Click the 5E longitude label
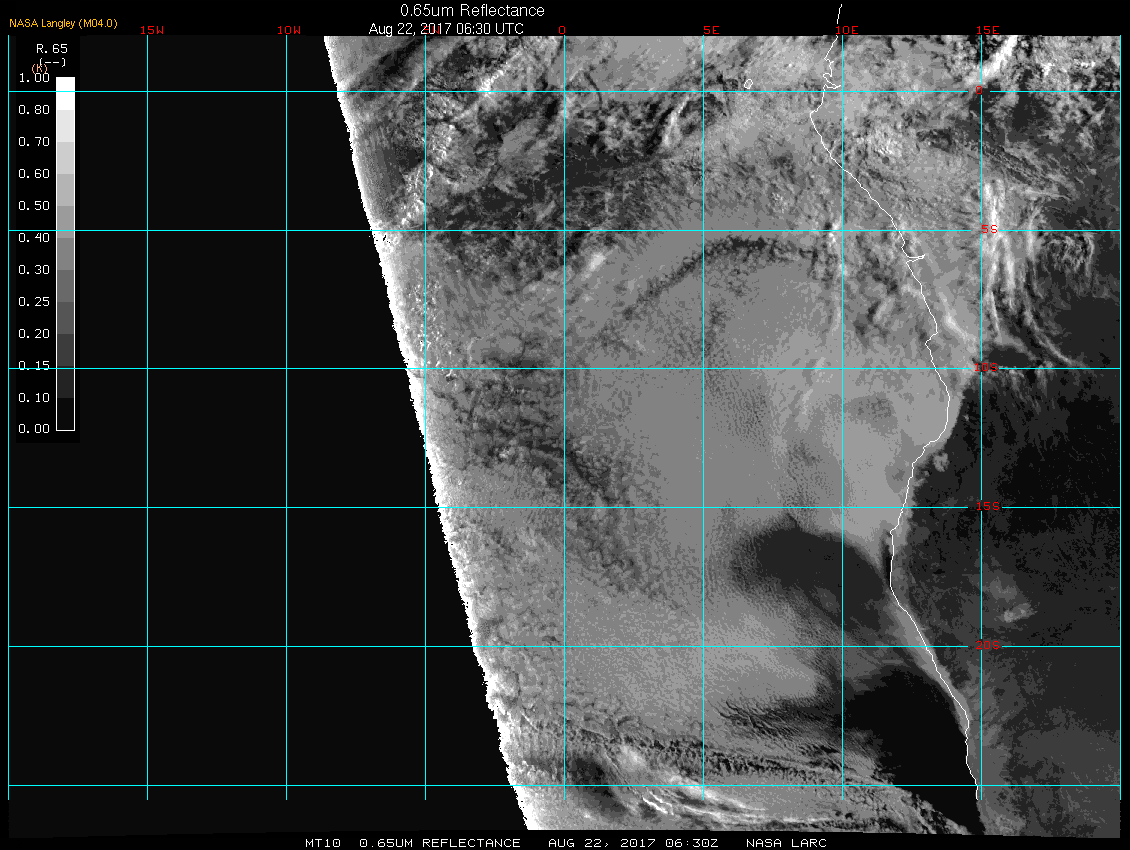 click(711, 30)
